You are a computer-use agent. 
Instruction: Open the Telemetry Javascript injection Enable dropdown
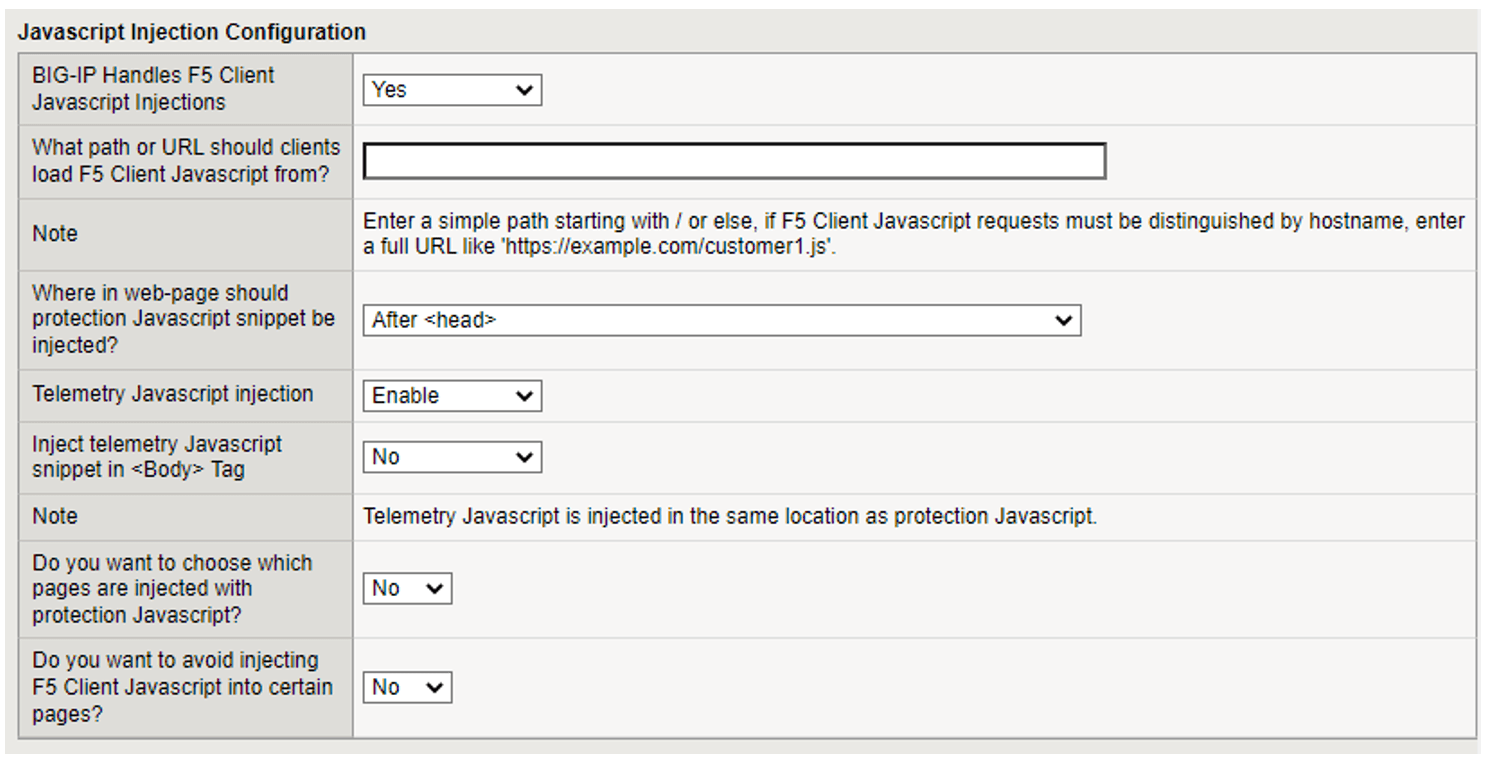point(451,396)
